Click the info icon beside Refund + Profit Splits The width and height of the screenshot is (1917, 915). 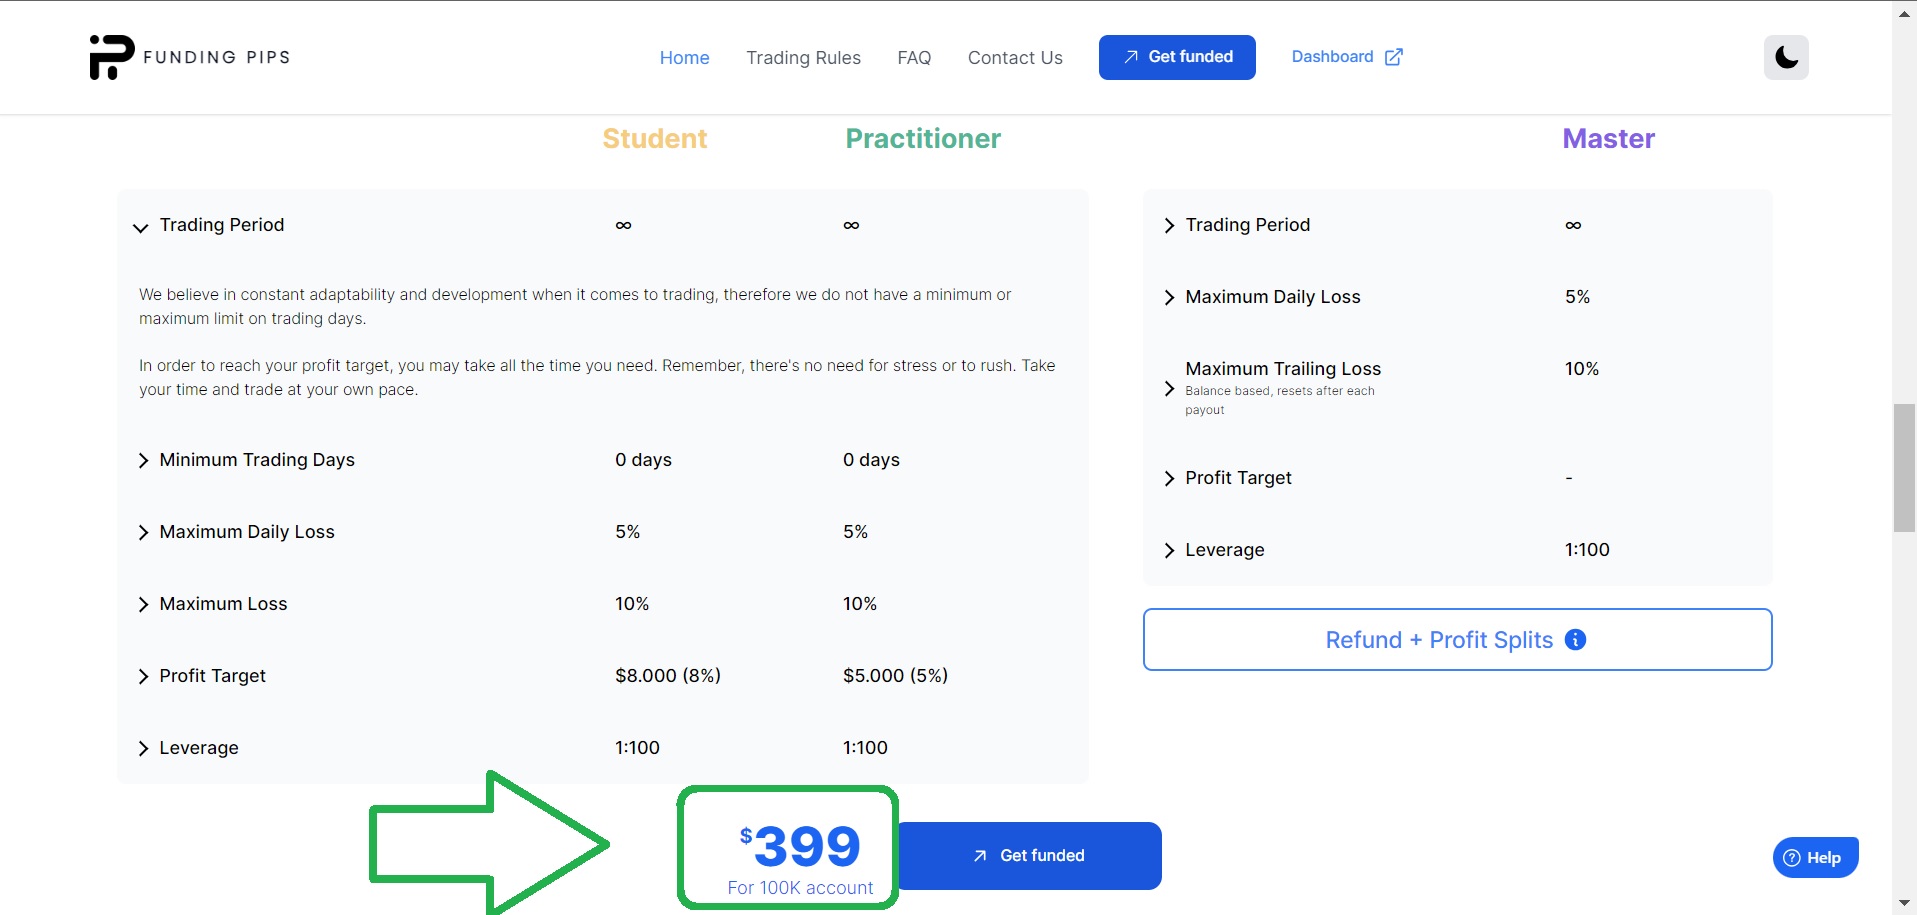point(1575,640)
